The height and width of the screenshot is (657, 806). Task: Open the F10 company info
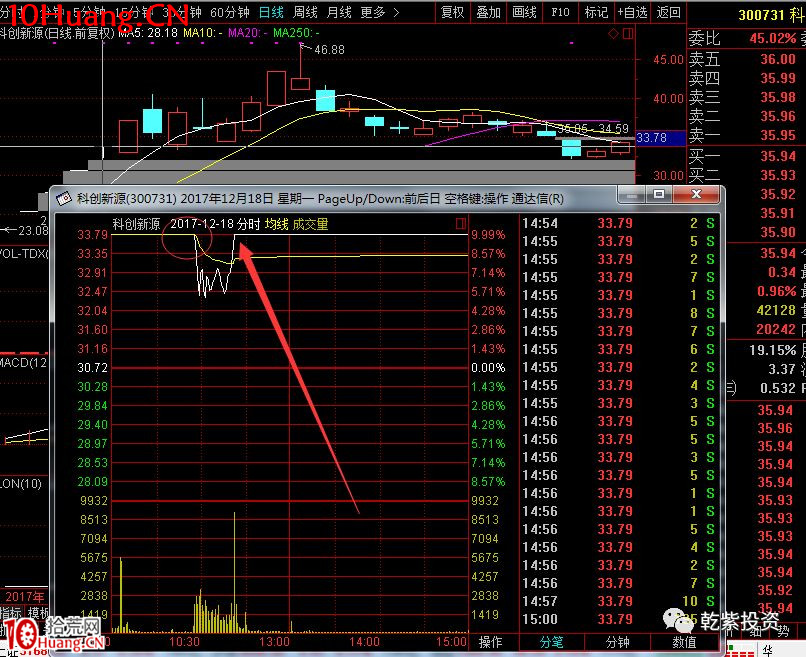click(x=560, y=12)
